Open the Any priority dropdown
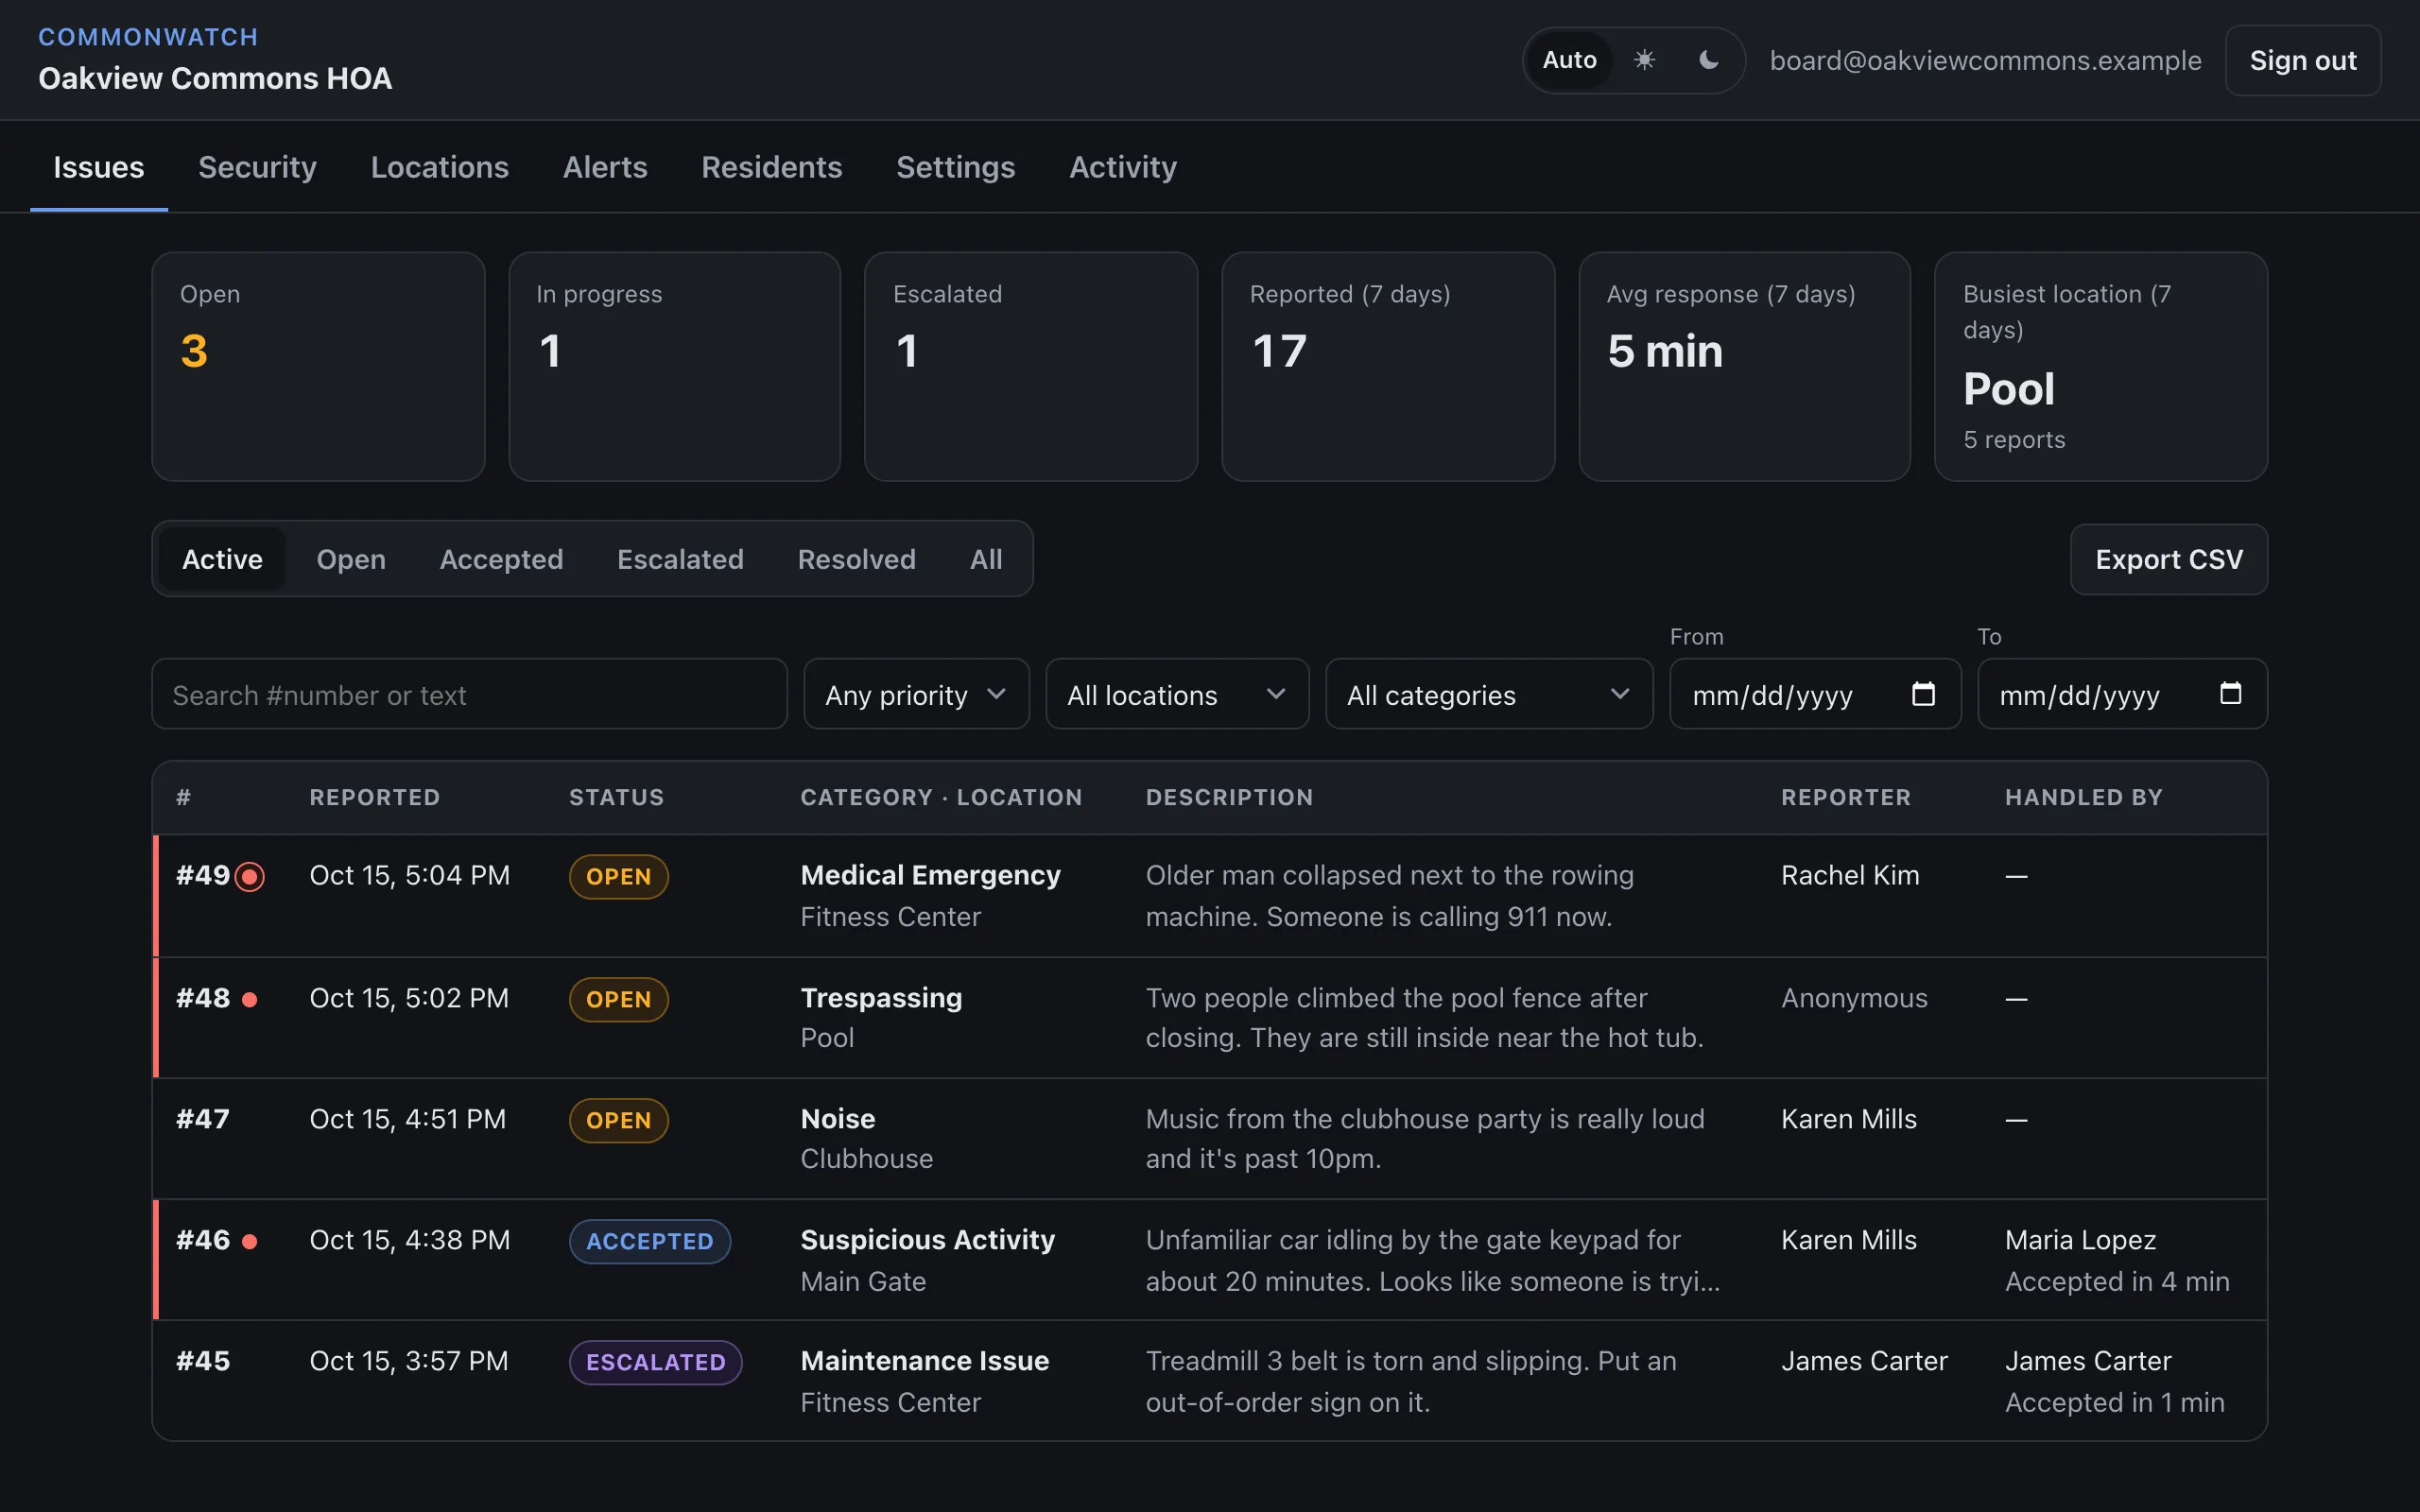2420x1512 pixels. (916, 694)
